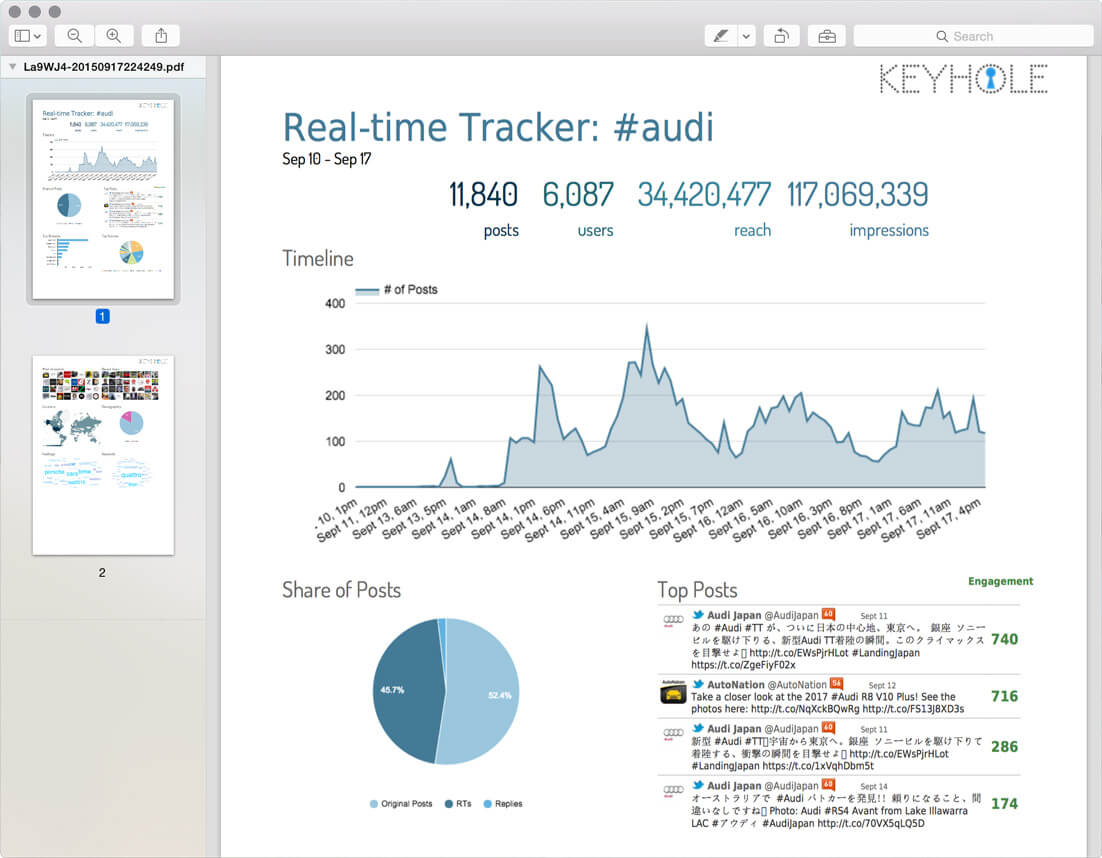Image resolution: width=1102 pixels, height=858 pixels.
Task: Select the 52.4% pie slice
Action: click(x=485, y=692)
